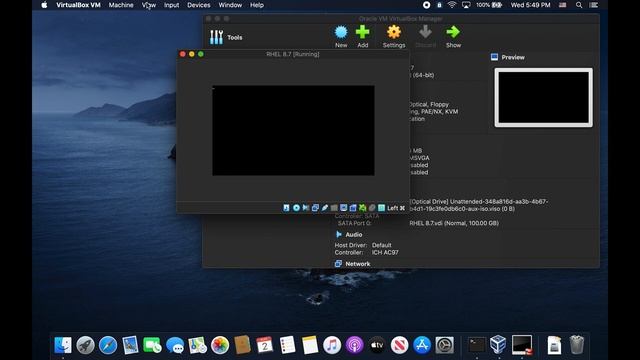Click the recording indicator in VM status bar
The height and width of the screenshot is (360, 640).
point(353,208)
